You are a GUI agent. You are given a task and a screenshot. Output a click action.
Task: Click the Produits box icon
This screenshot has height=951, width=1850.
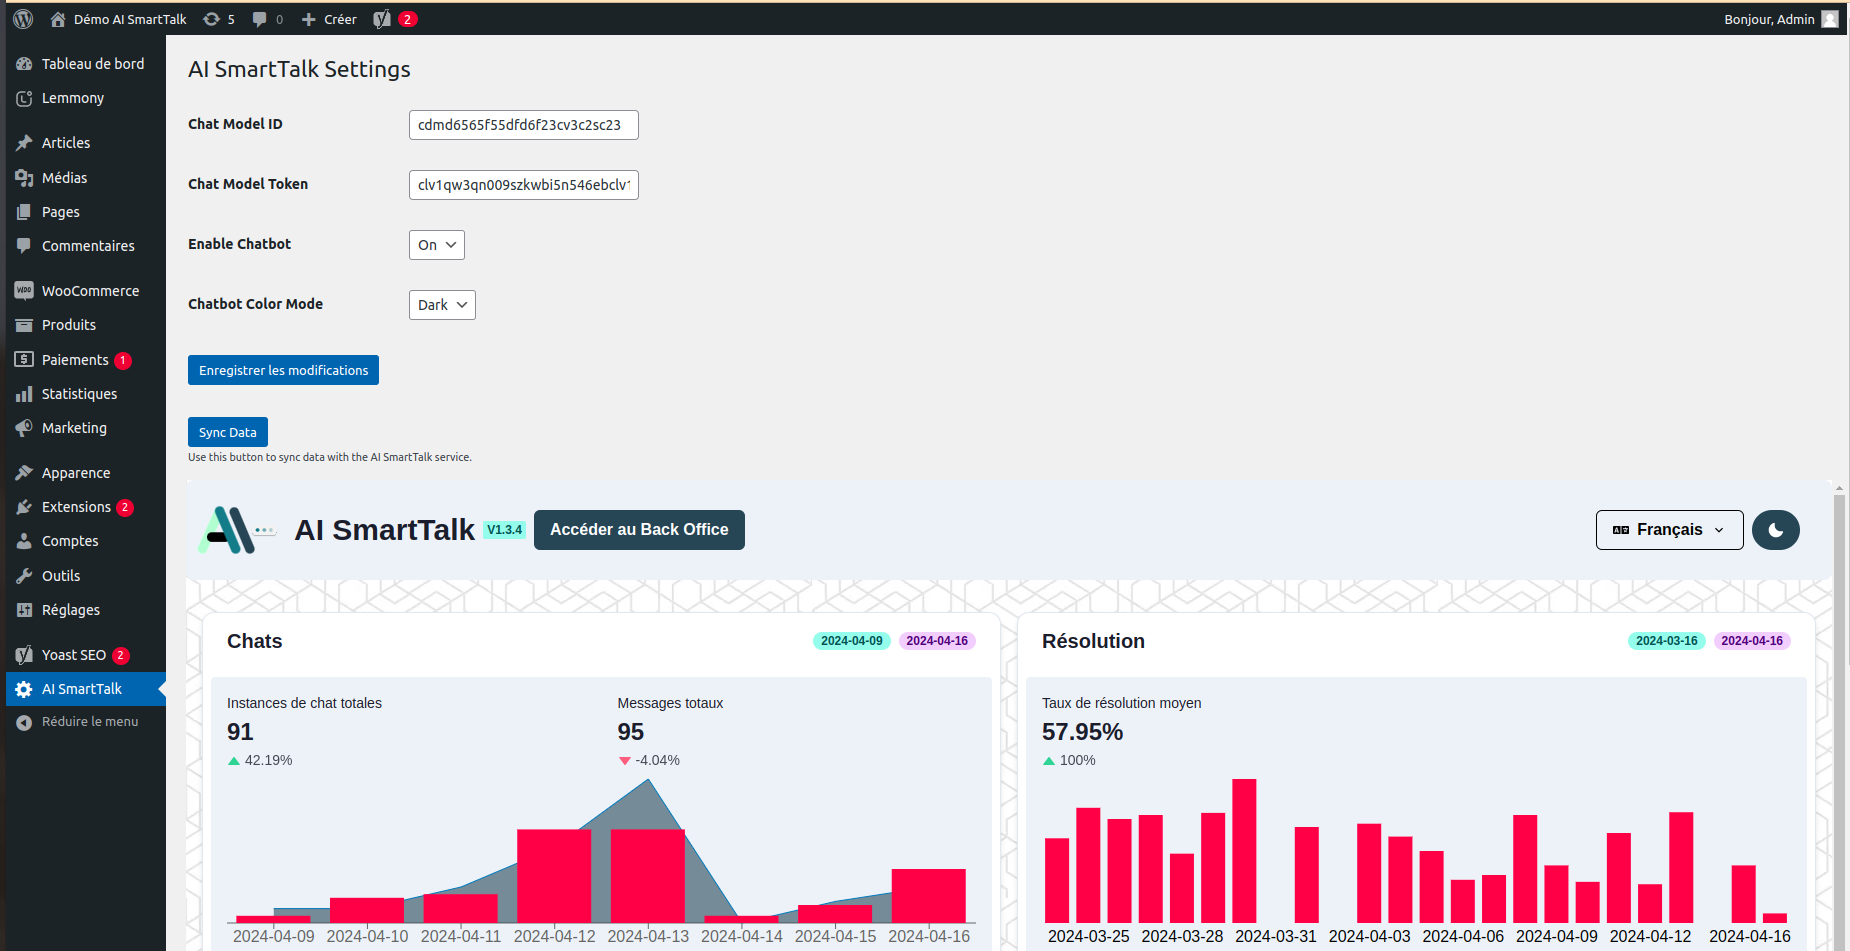point(24,325)
